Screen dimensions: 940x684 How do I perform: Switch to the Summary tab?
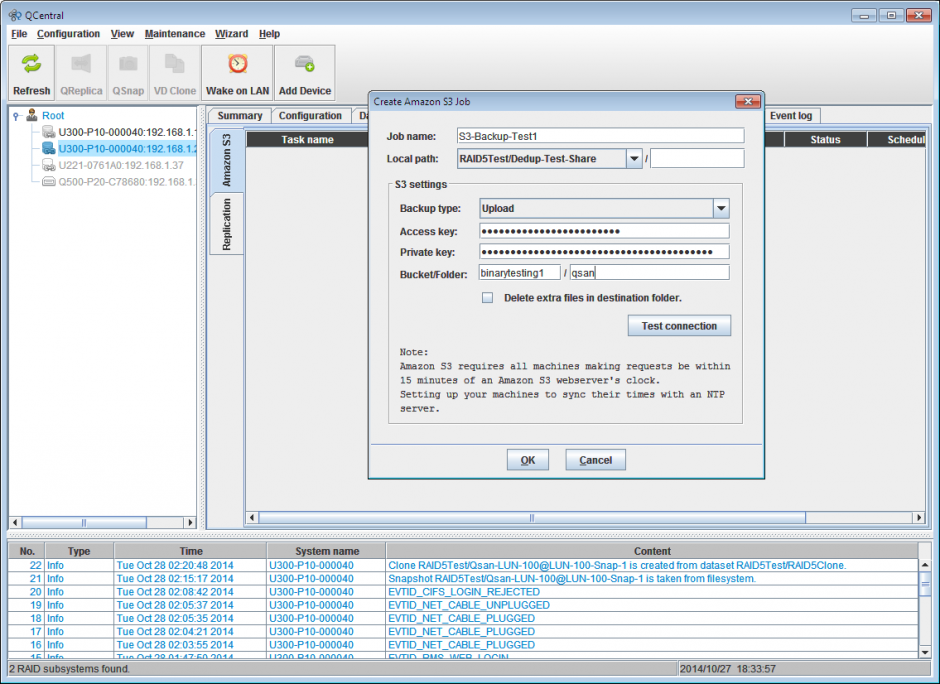click(240, 115)
